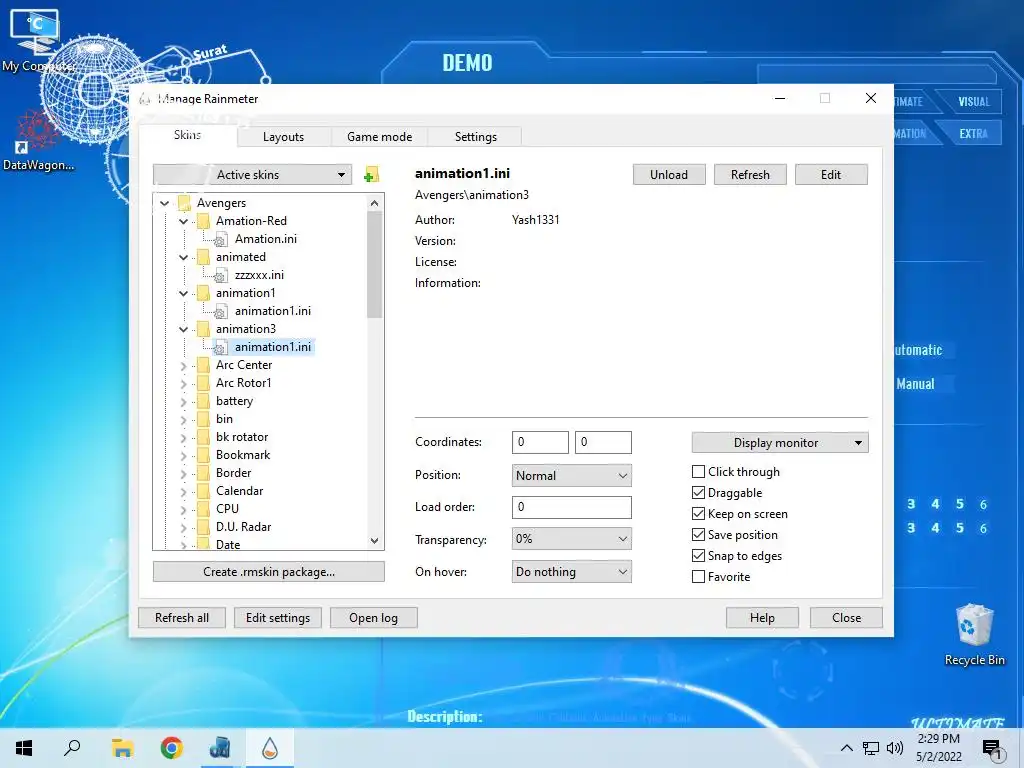Click the battery folder icon
1024x768 pixels.
203,401
